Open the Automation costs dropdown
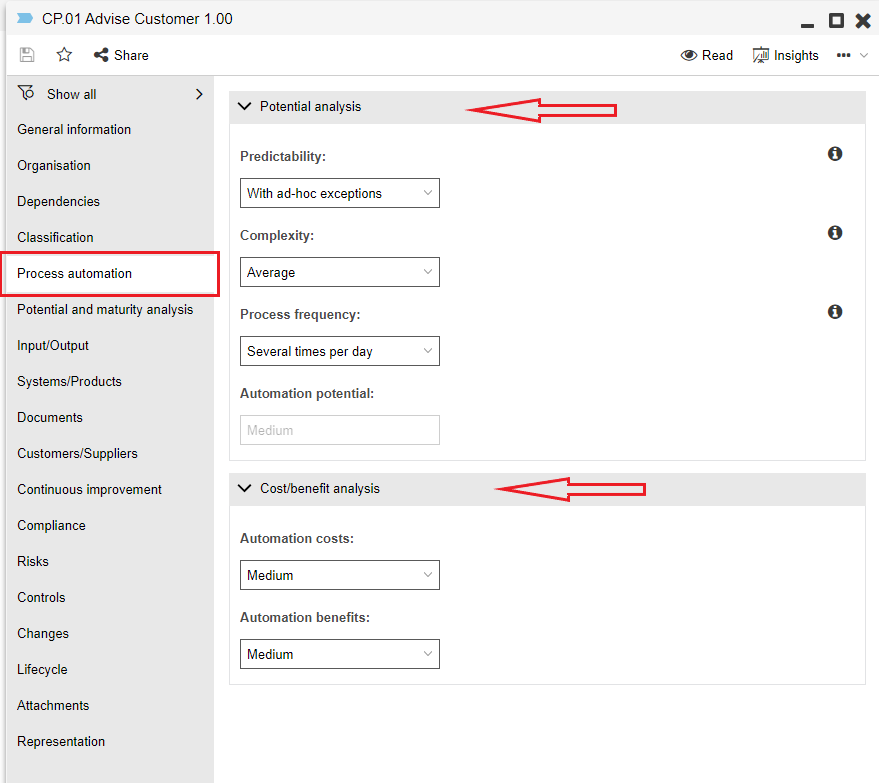 click(340, 575)
